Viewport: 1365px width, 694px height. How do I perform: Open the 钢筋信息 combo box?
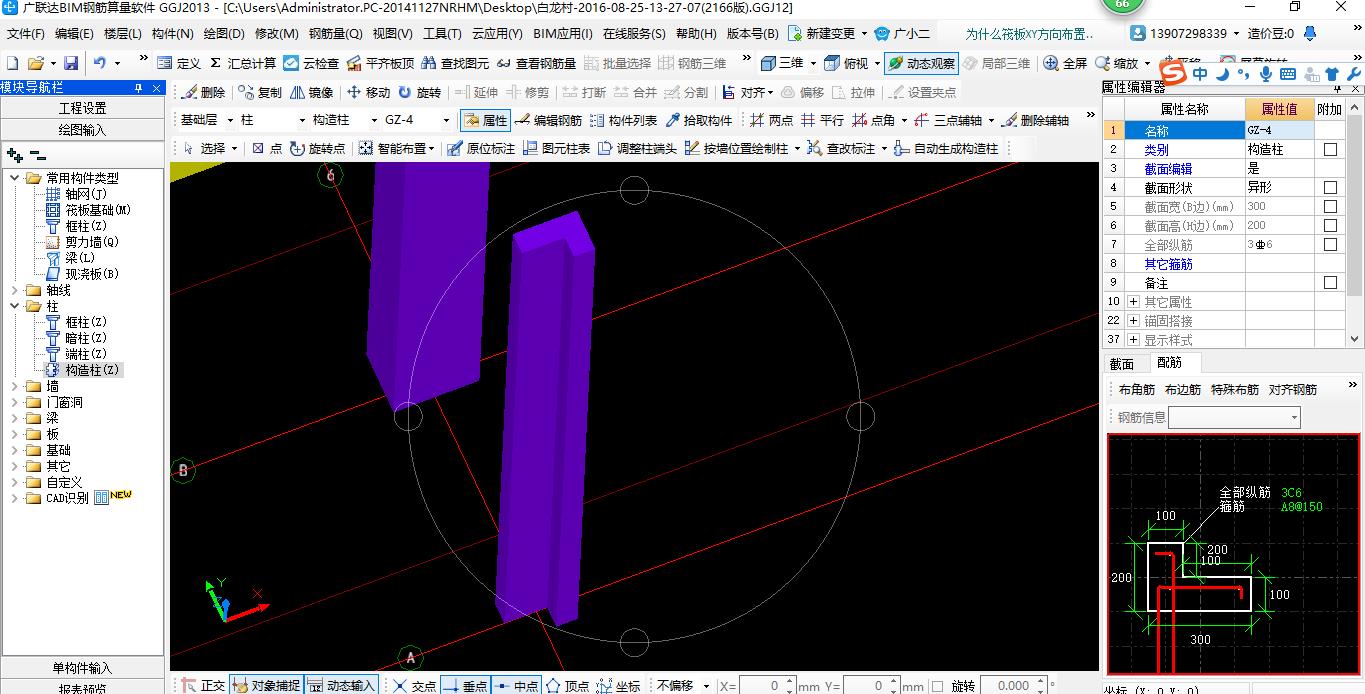coord(1234,417)
